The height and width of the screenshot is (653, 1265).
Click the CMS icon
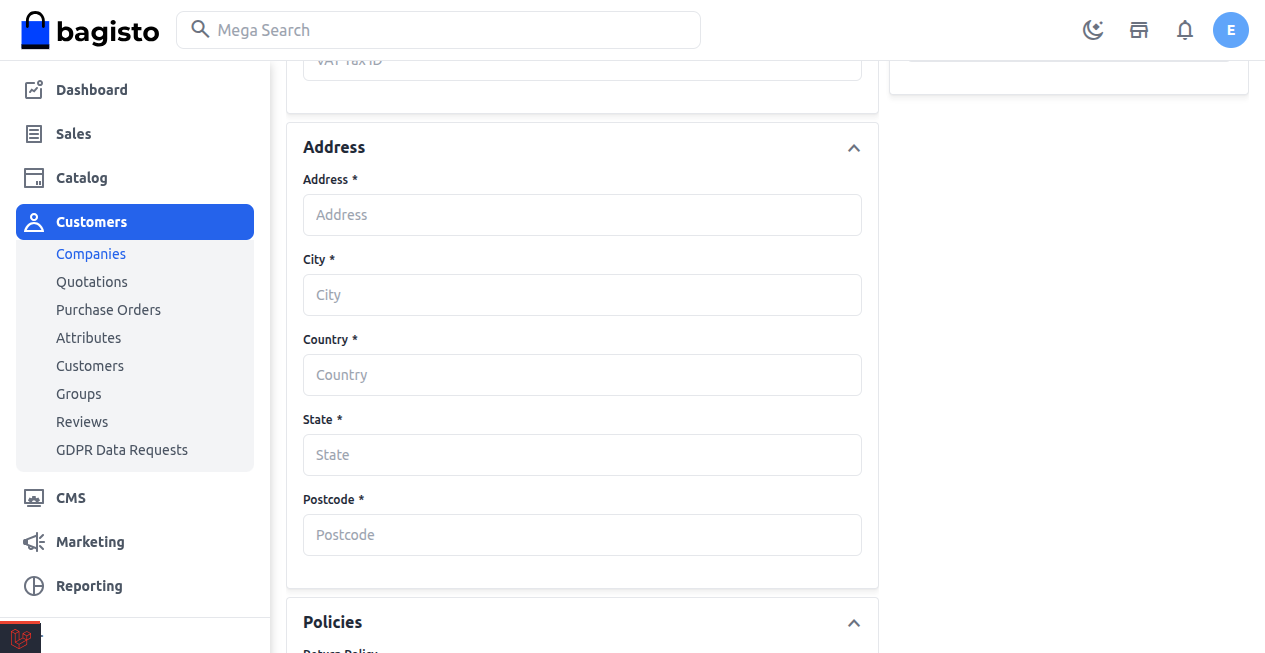tap(33, 497)
